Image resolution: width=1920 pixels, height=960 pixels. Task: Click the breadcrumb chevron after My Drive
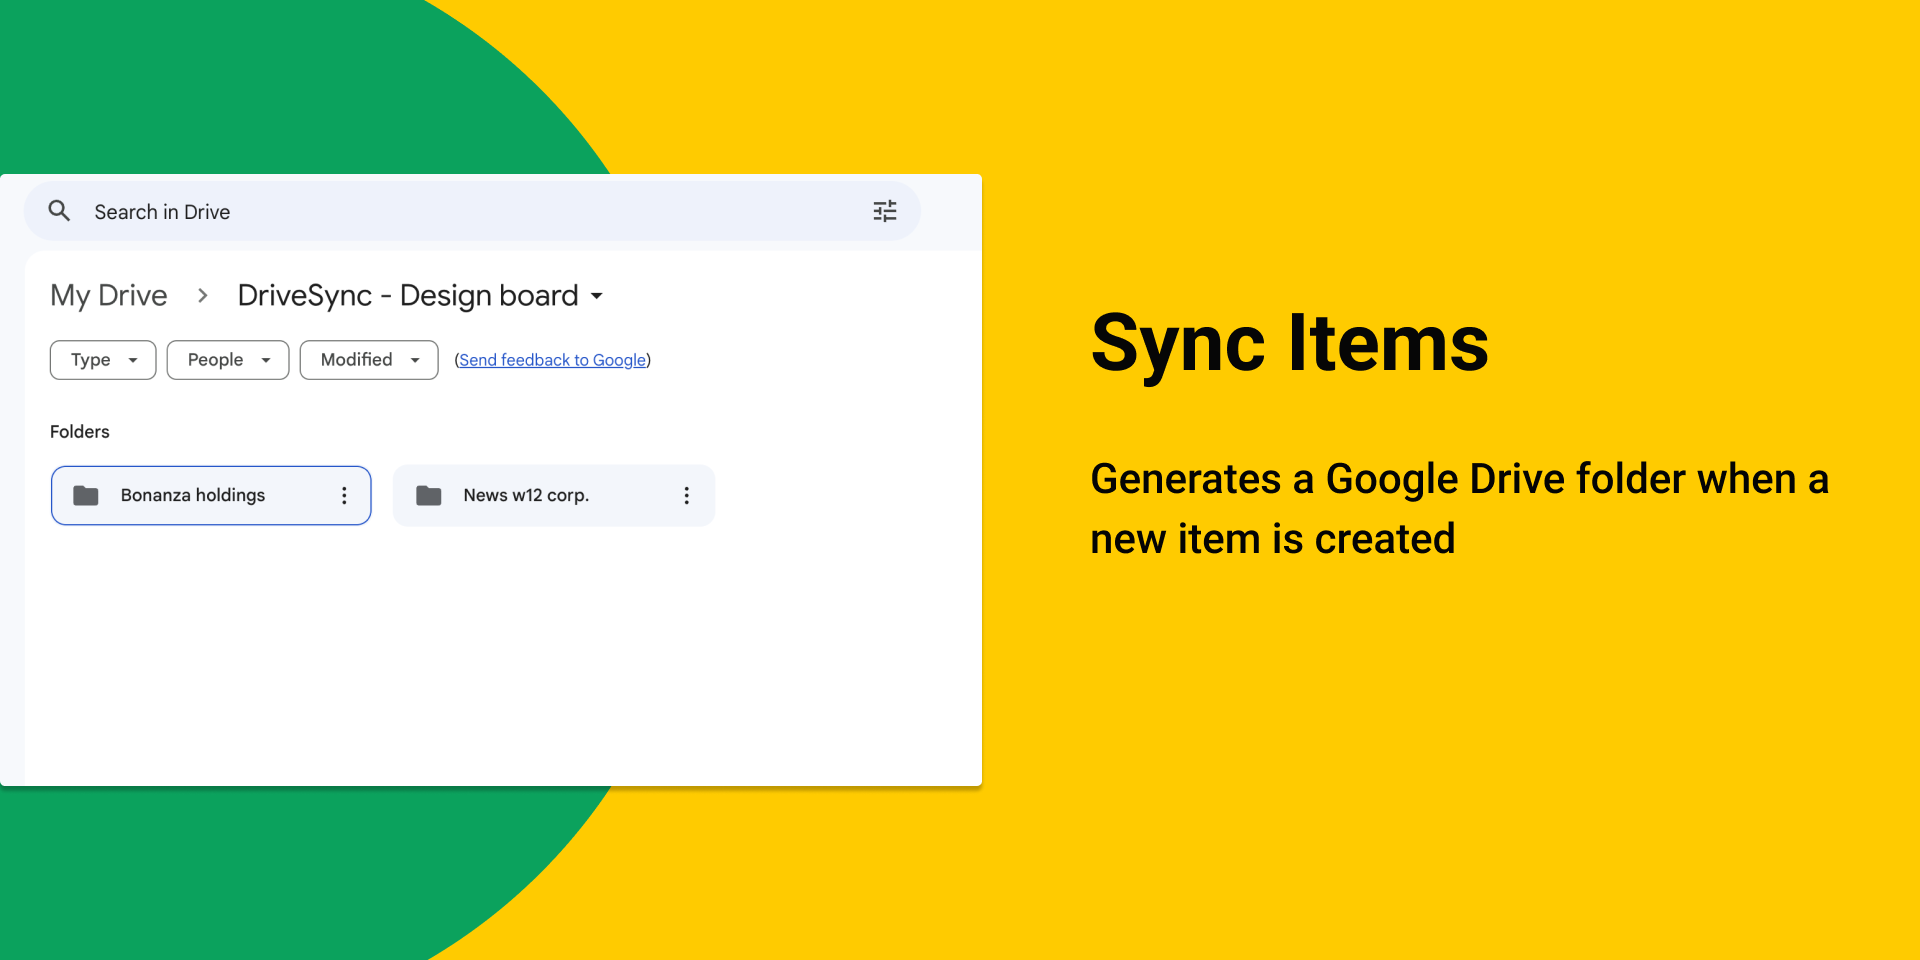203,295
